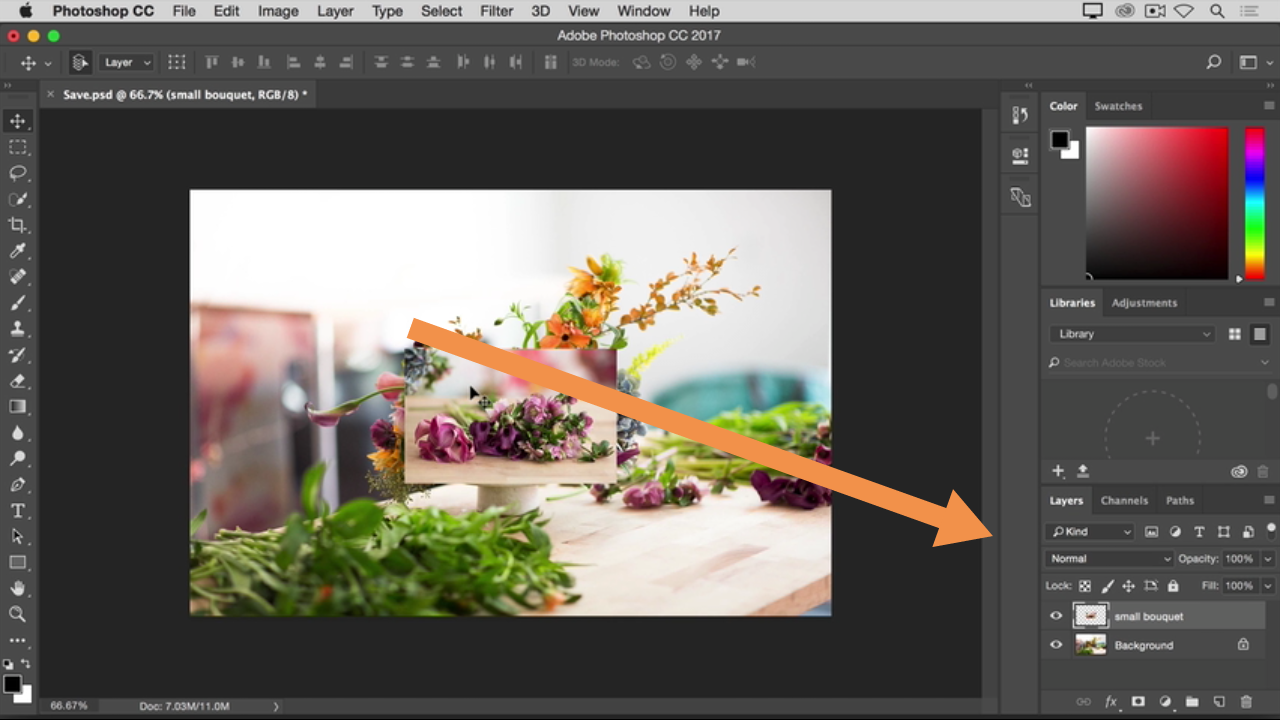Screen dimensions: 1280x720
Task: Click the Delete layer trash icon
Action: tap(1246, 702)
